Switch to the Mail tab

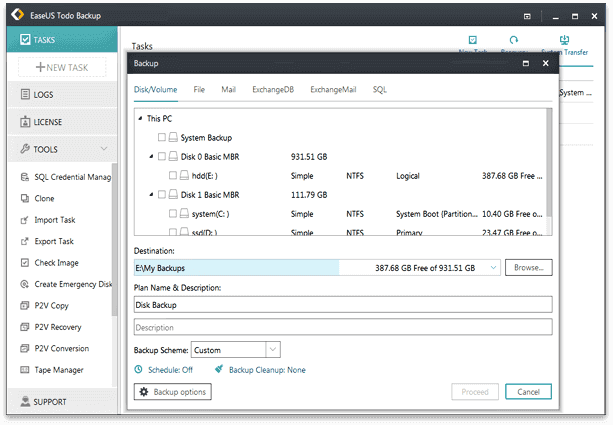click(229, 90)
